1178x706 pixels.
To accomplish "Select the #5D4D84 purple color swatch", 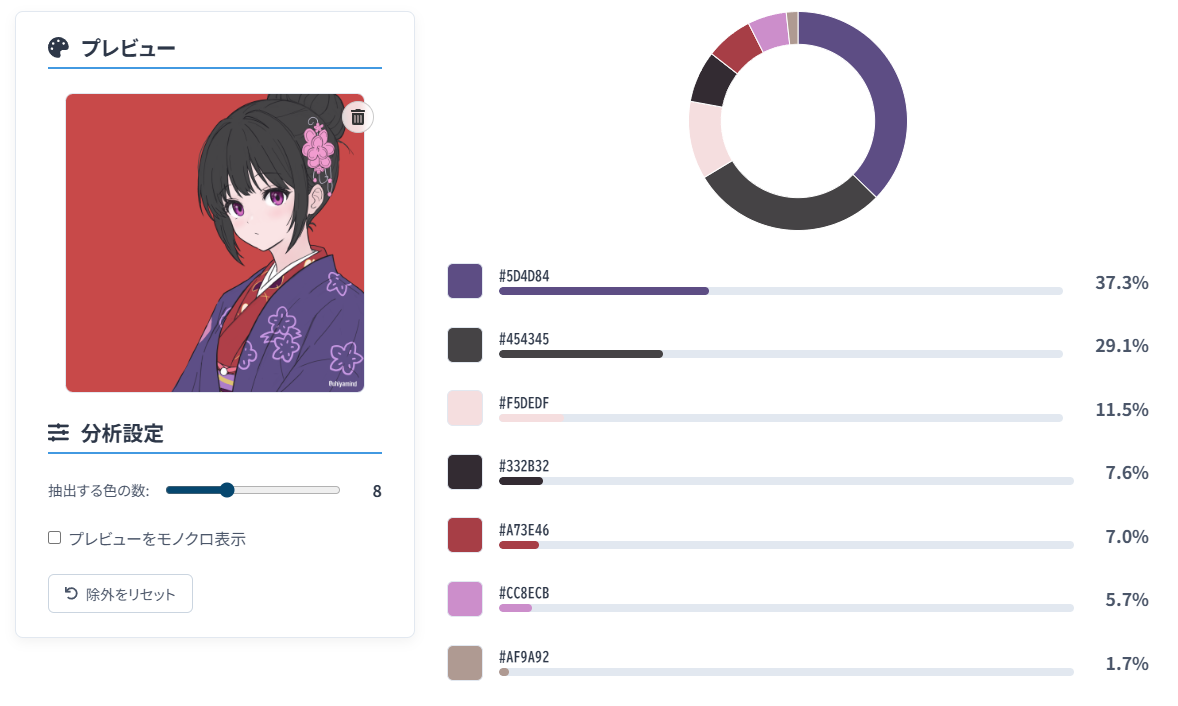I will pyautogui.click(x=465, y=281).
